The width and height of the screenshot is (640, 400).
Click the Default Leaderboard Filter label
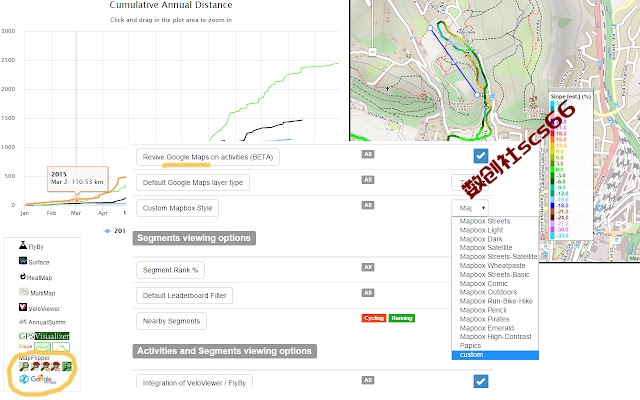click(184, 296)
